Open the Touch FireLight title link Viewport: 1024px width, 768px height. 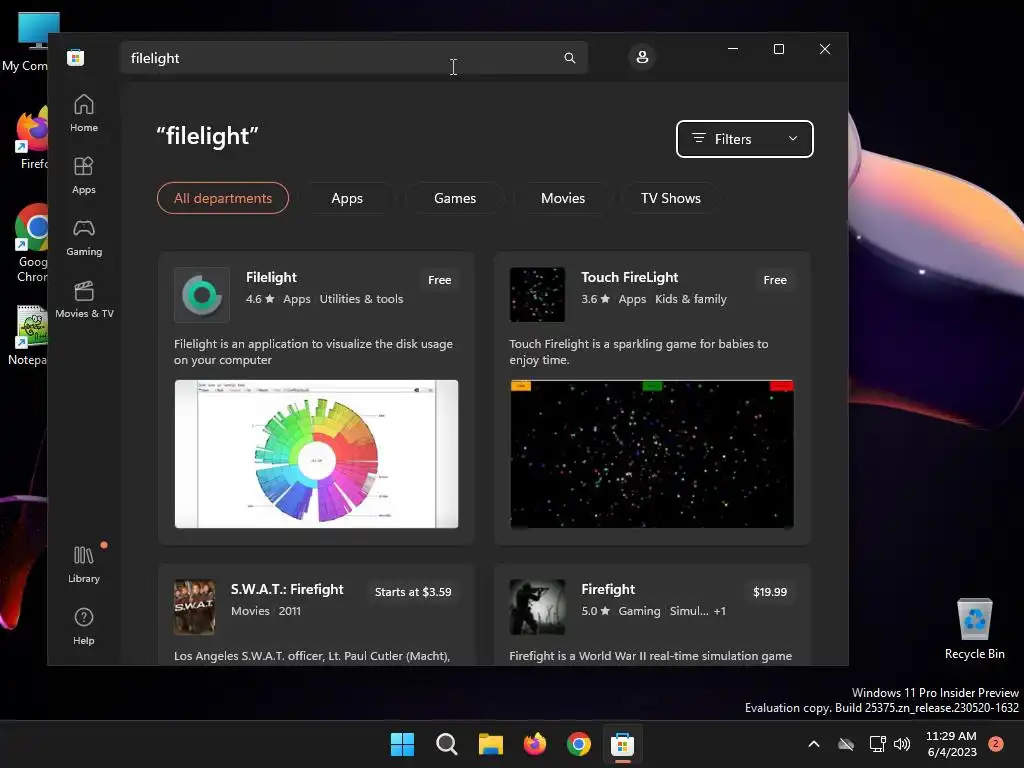(x=630, y=277)
